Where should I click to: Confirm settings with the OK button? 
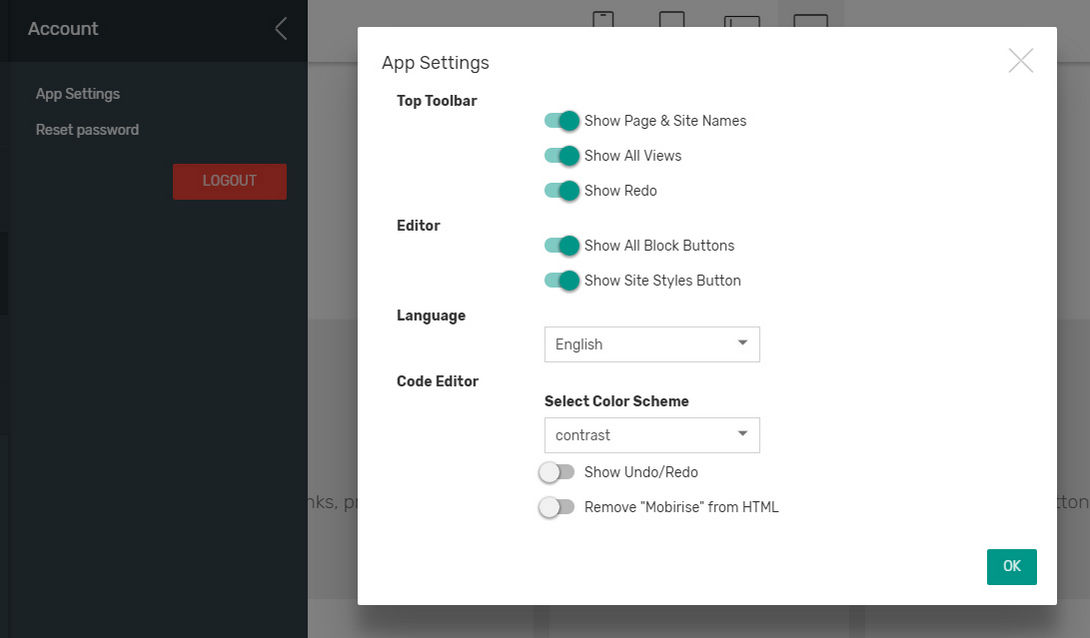point(1011,566)
